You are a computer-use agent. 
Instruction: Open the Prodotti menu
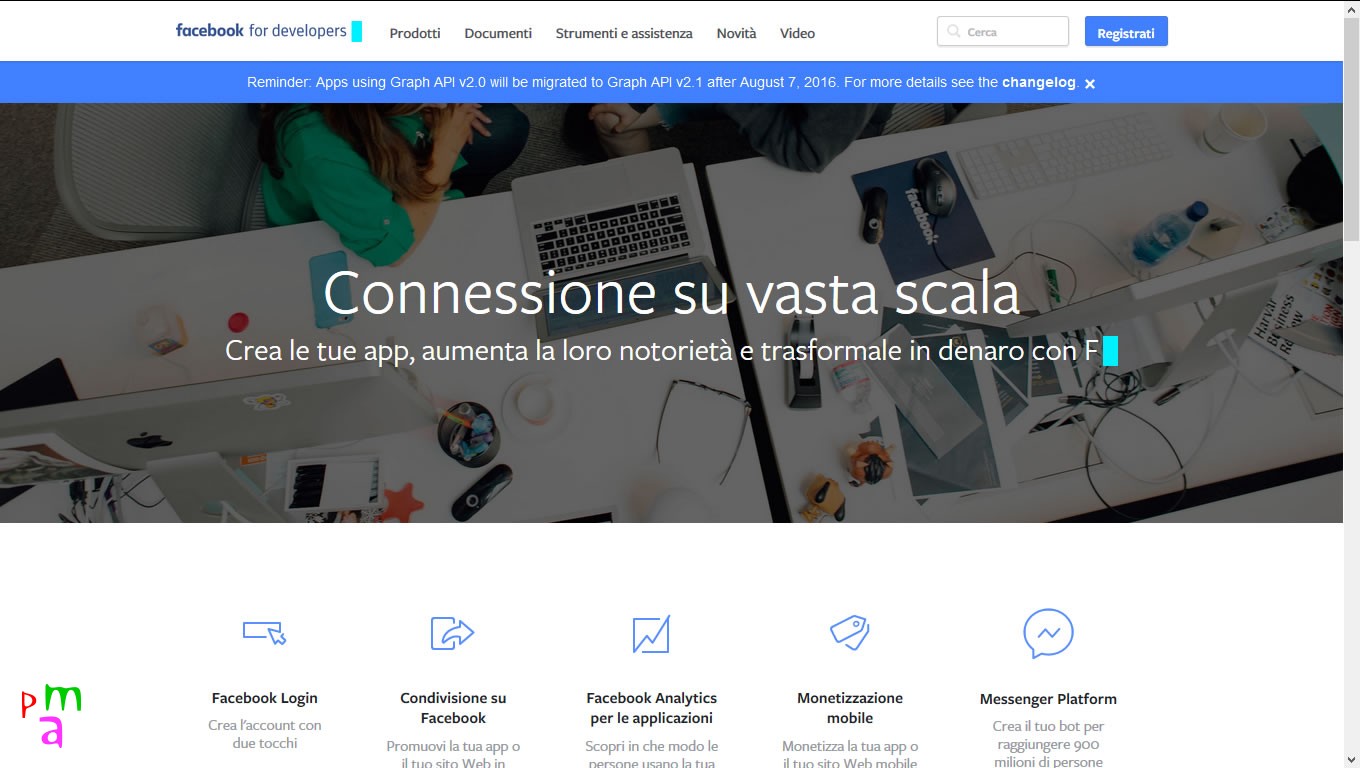point(415,33)
